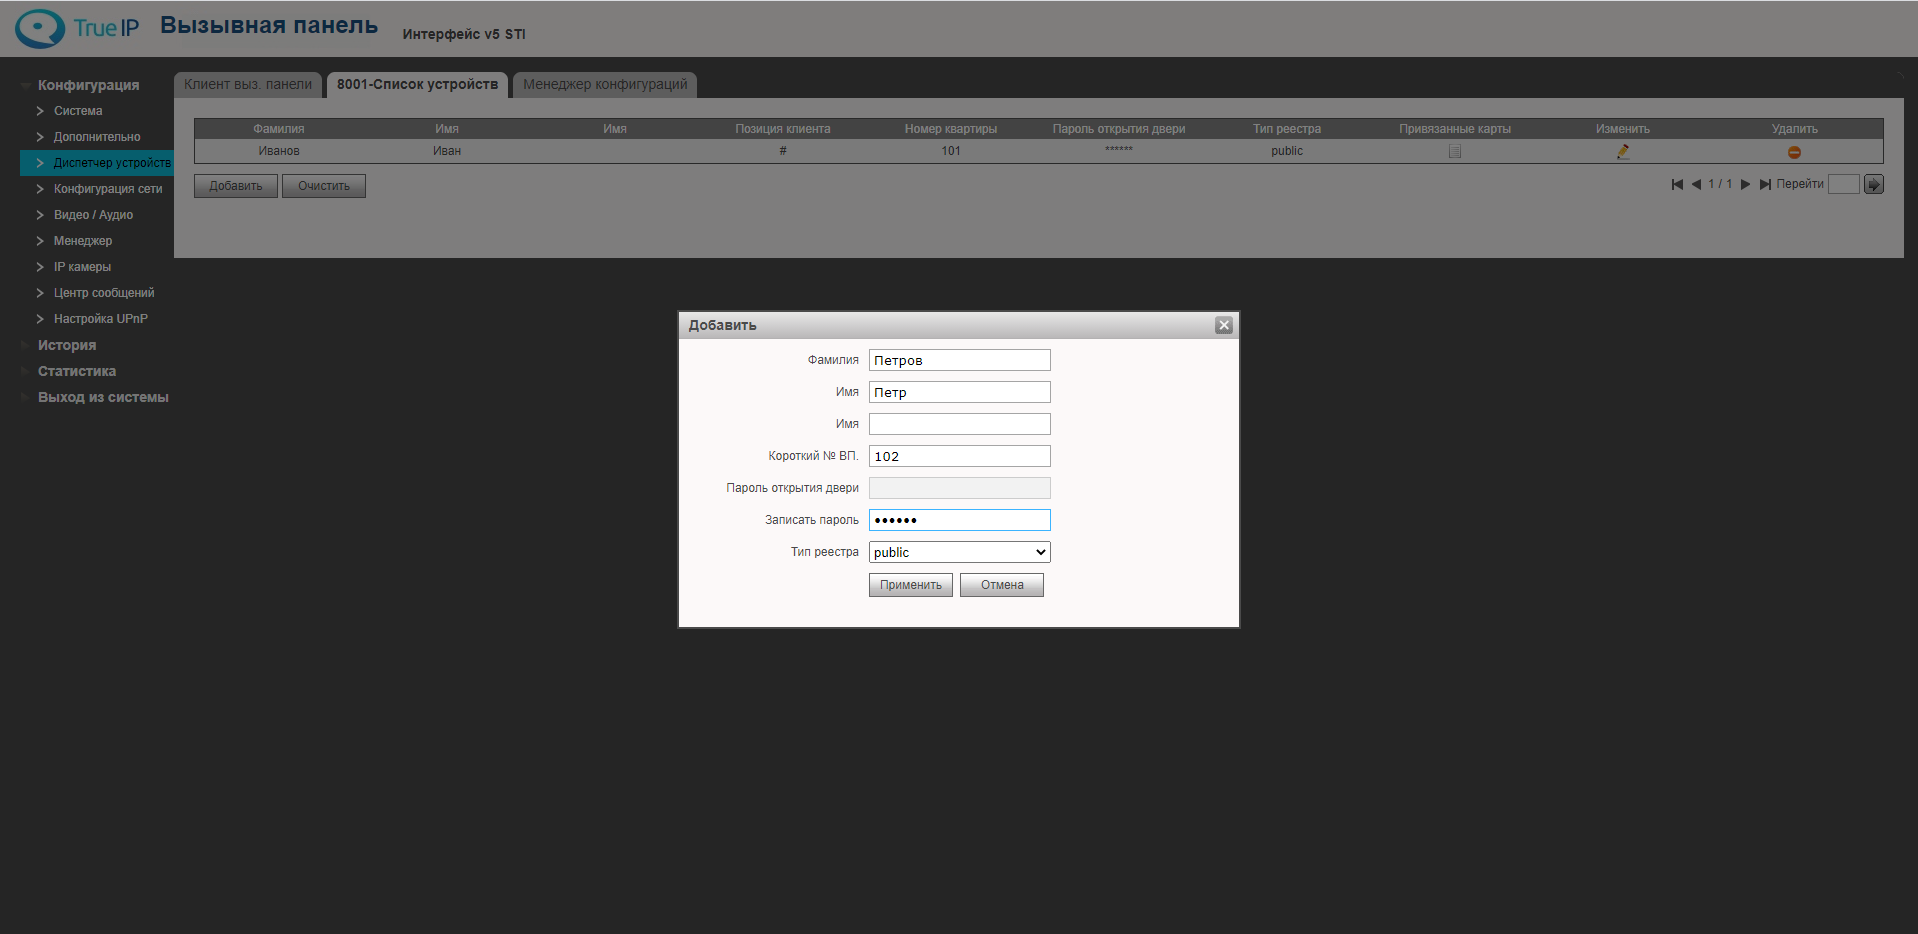Go to previous page arrow icon
The width and height of the screenshot is (1918, 934).
click(1696, 184)
